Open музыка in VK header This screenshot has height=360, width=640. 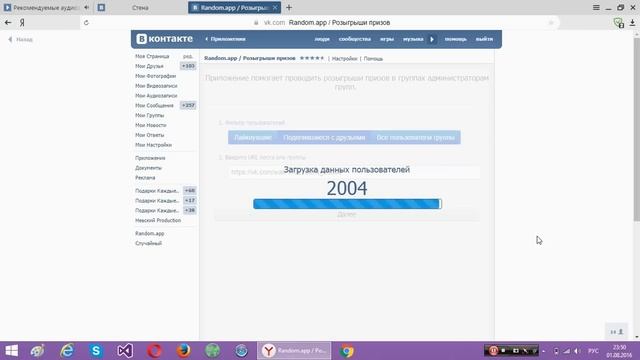click(x=413, y=39)
